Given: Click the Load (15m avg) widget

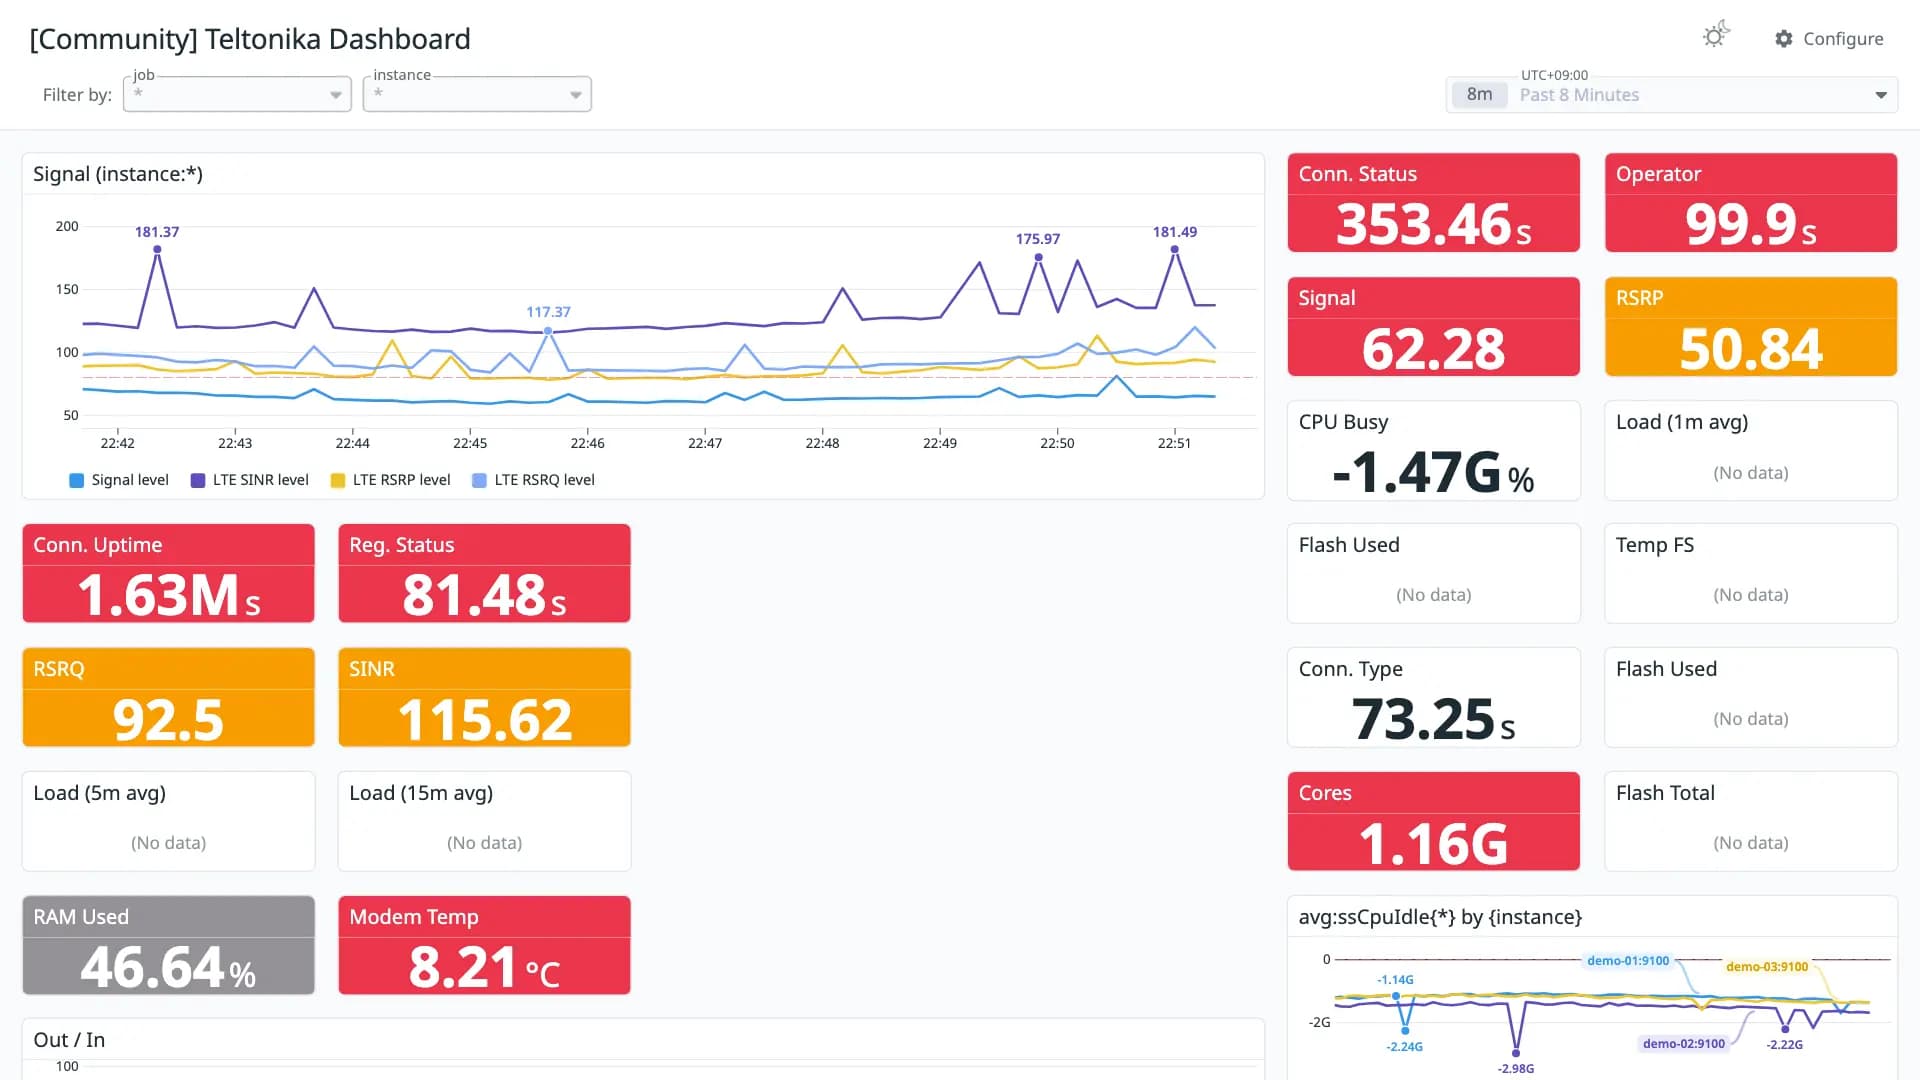Looking at the screenshot, I should pyautogui.click(x=484, y=821).
